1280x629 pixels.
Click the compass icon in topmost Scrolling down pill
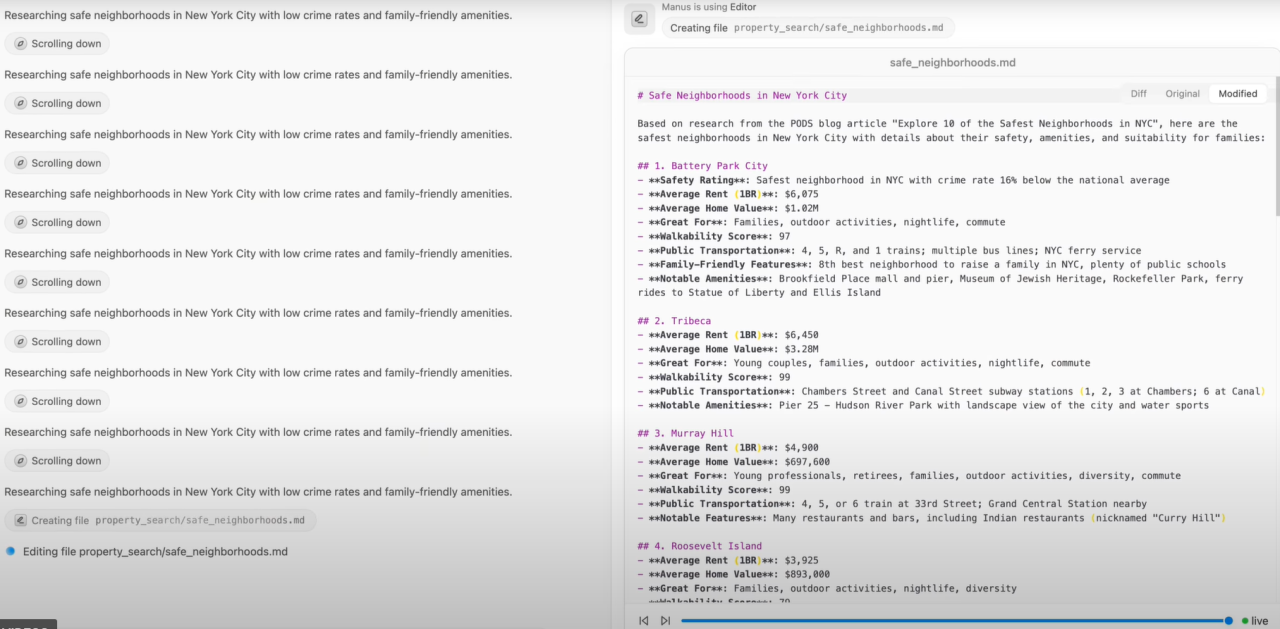20,44
